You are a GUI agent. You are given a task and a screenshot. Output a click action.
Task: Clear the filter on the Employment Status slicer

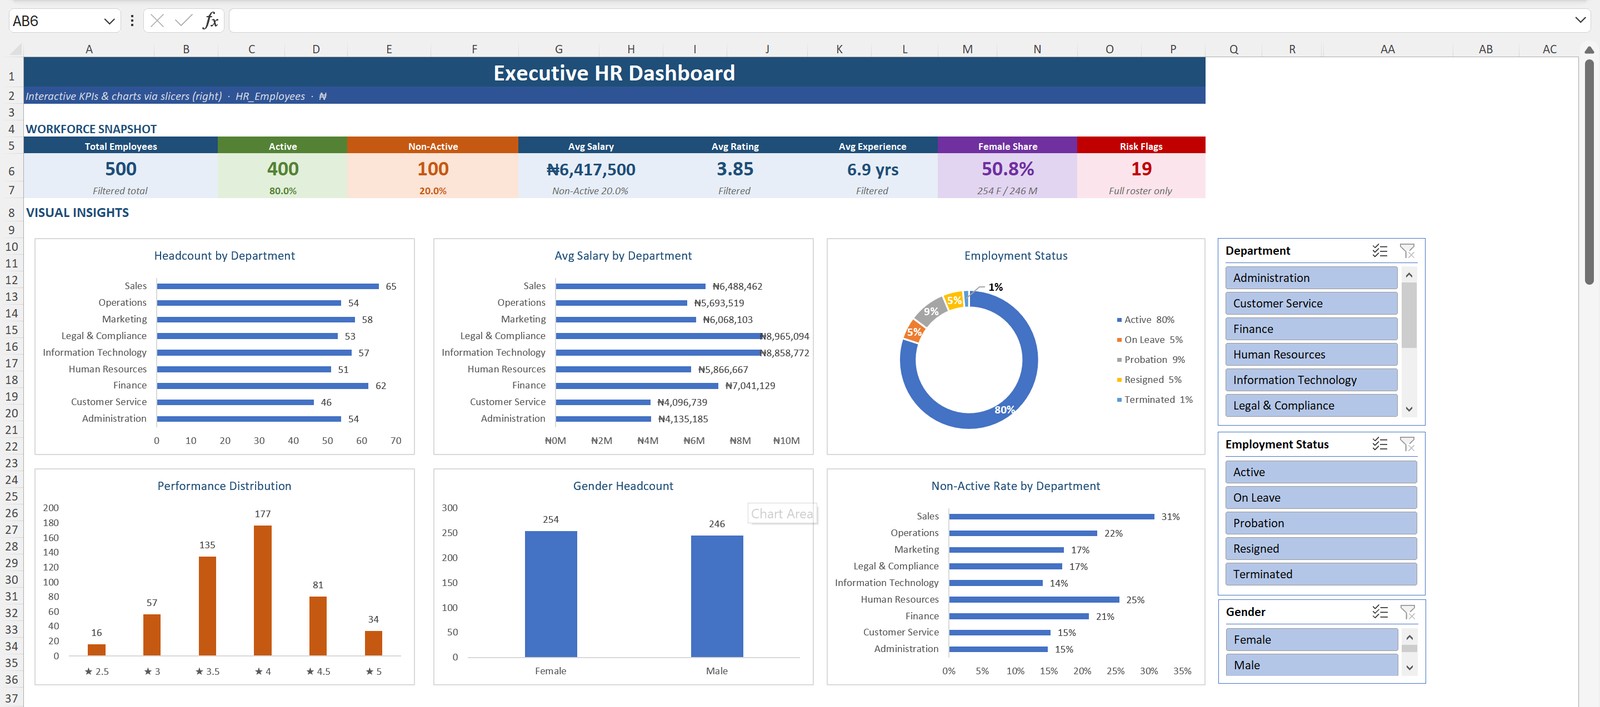[1407, 444]
